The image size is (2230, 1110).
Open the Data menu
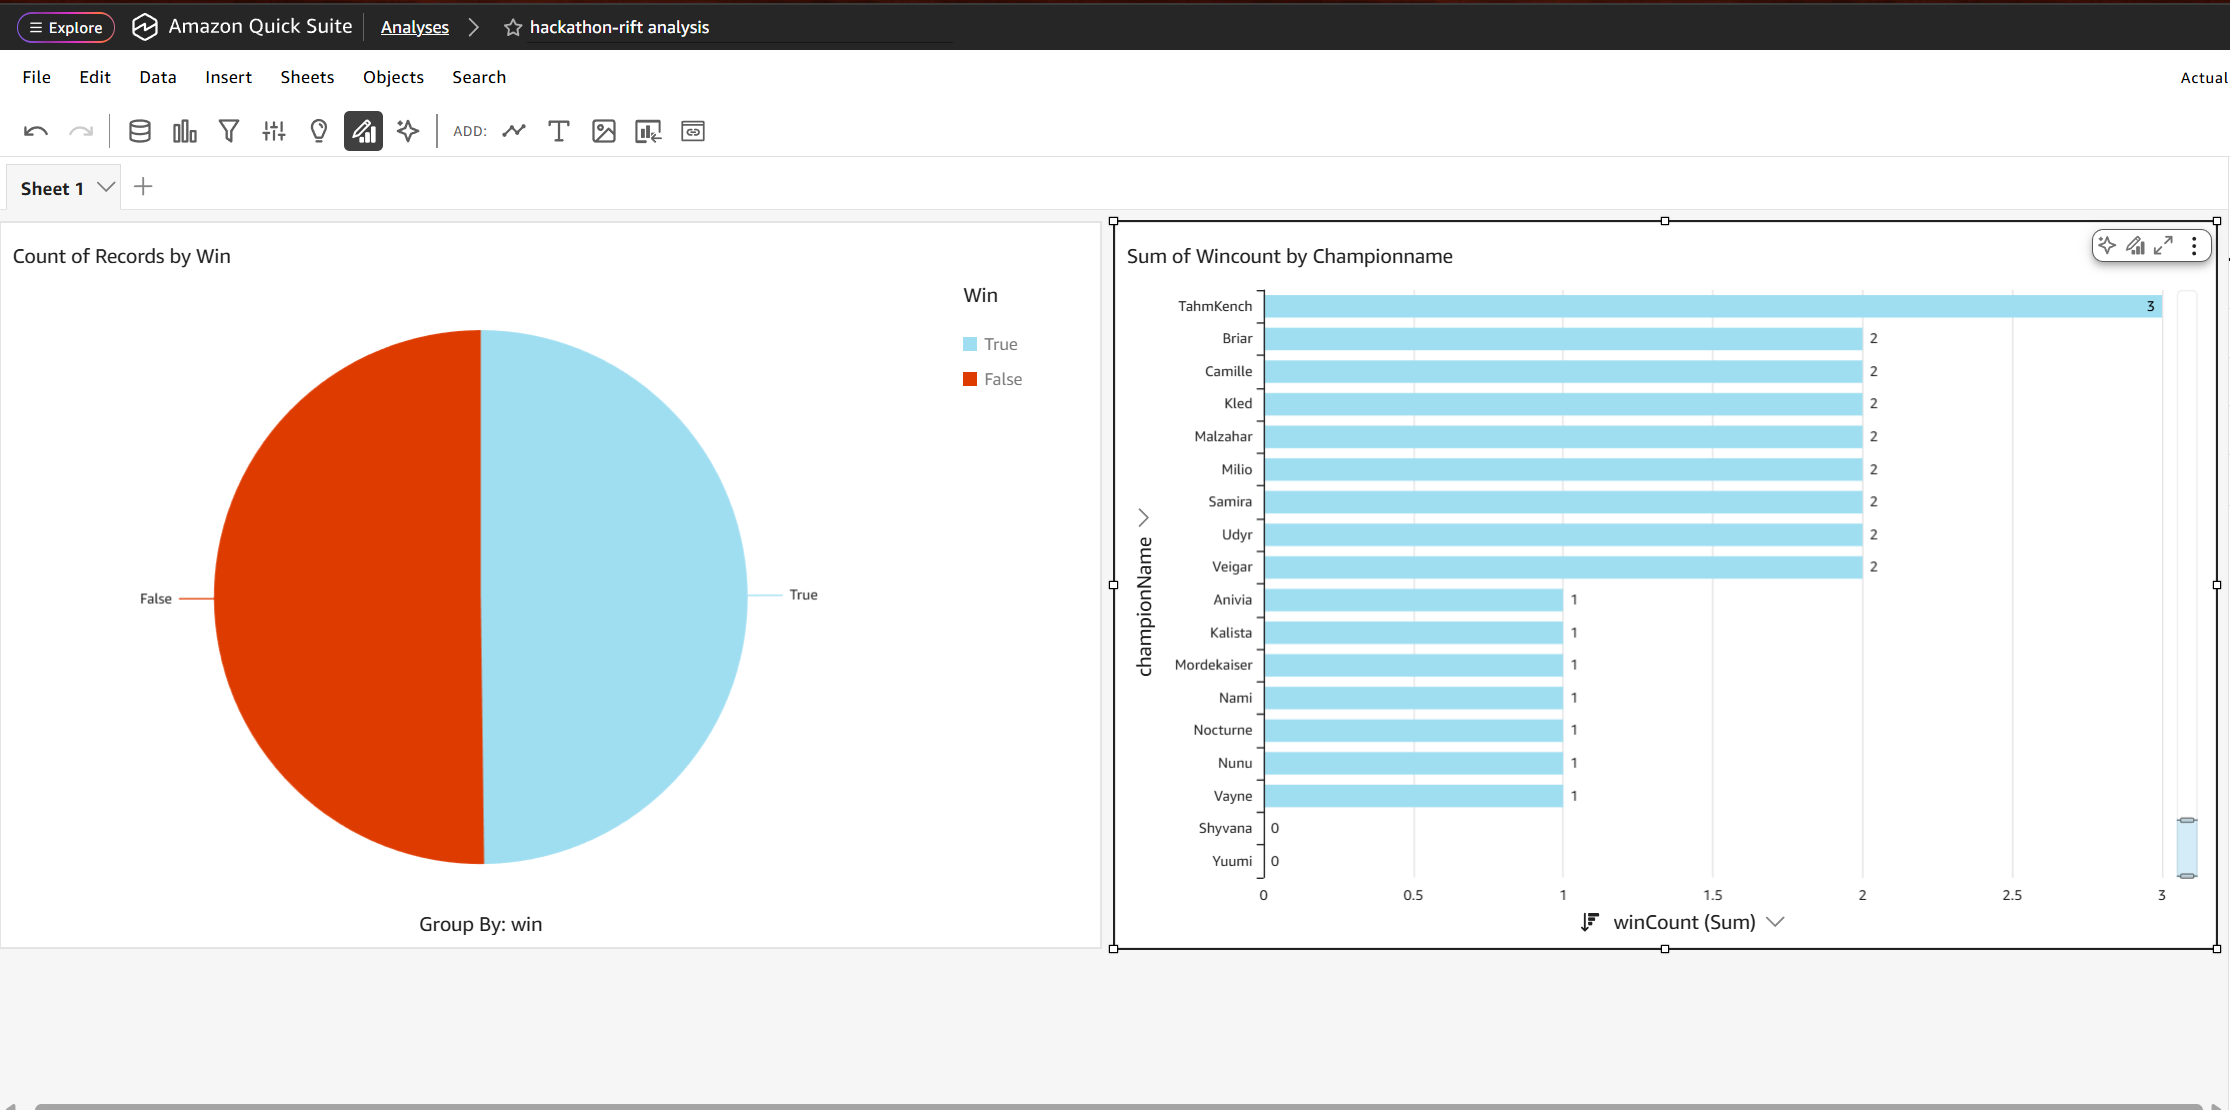(158, 77)
